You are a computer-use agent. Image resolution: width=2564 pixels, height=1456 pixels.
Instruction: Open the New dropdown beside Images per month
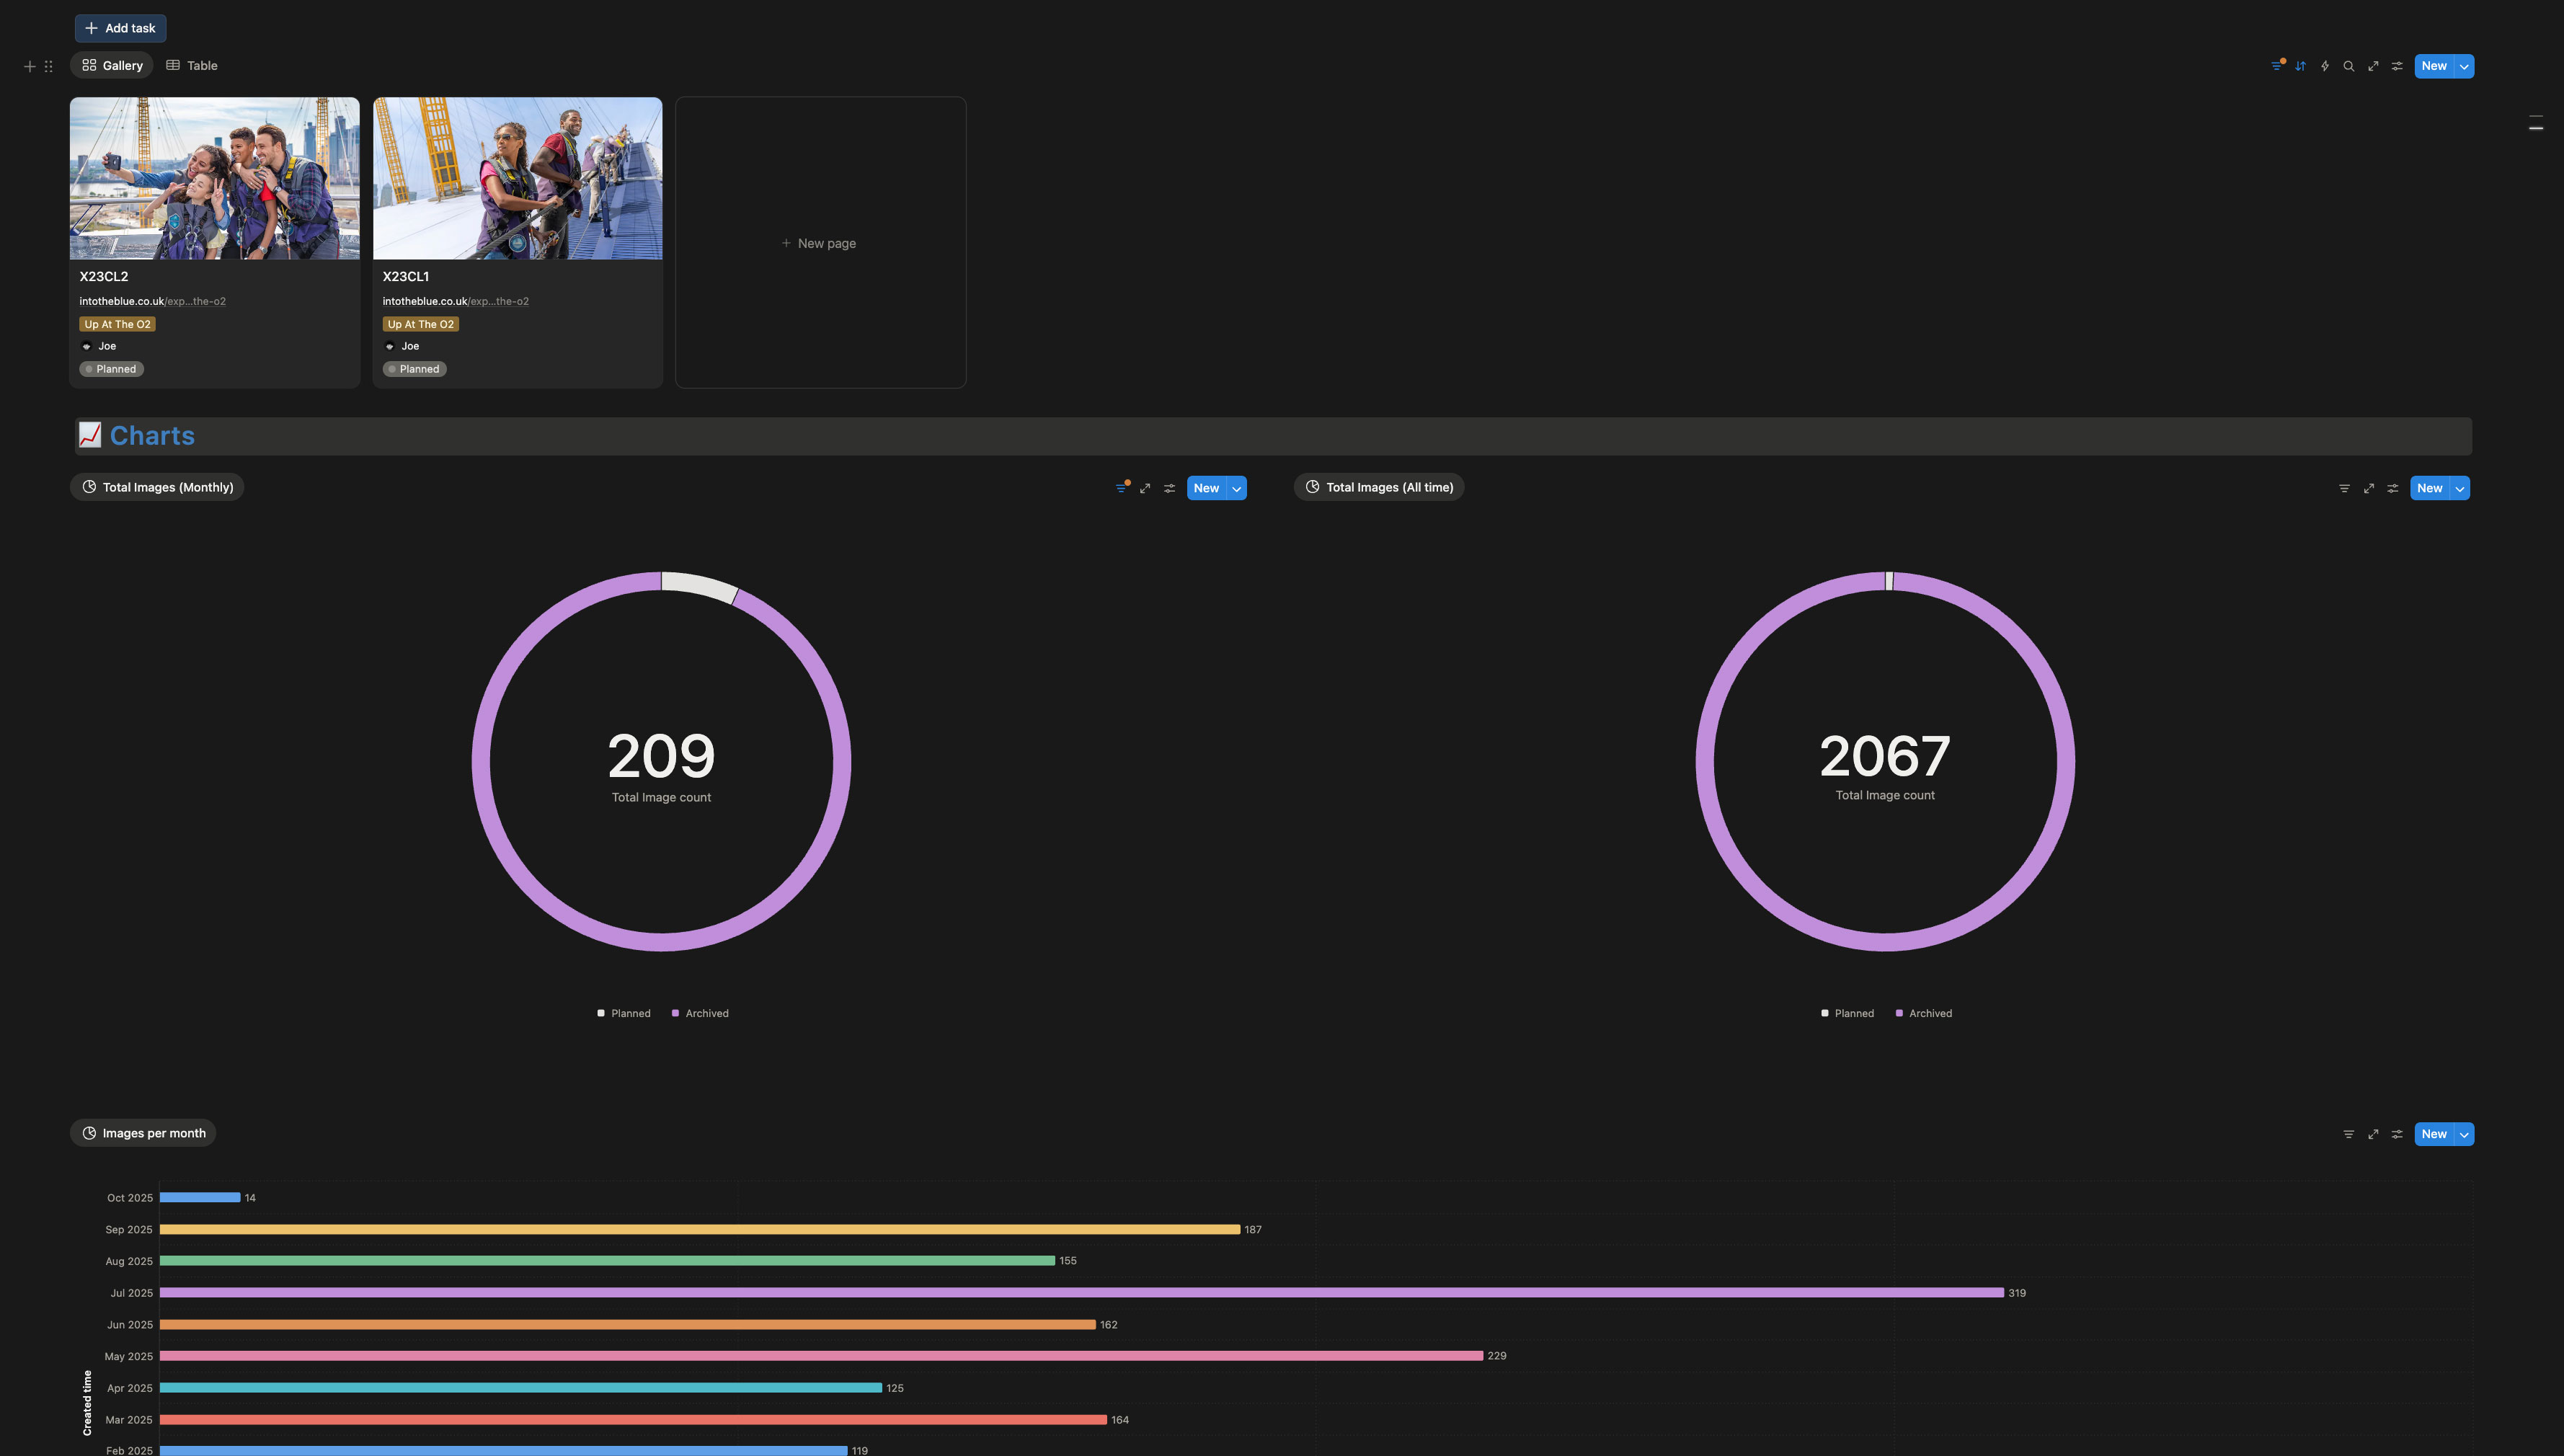pos(2463,1134)
